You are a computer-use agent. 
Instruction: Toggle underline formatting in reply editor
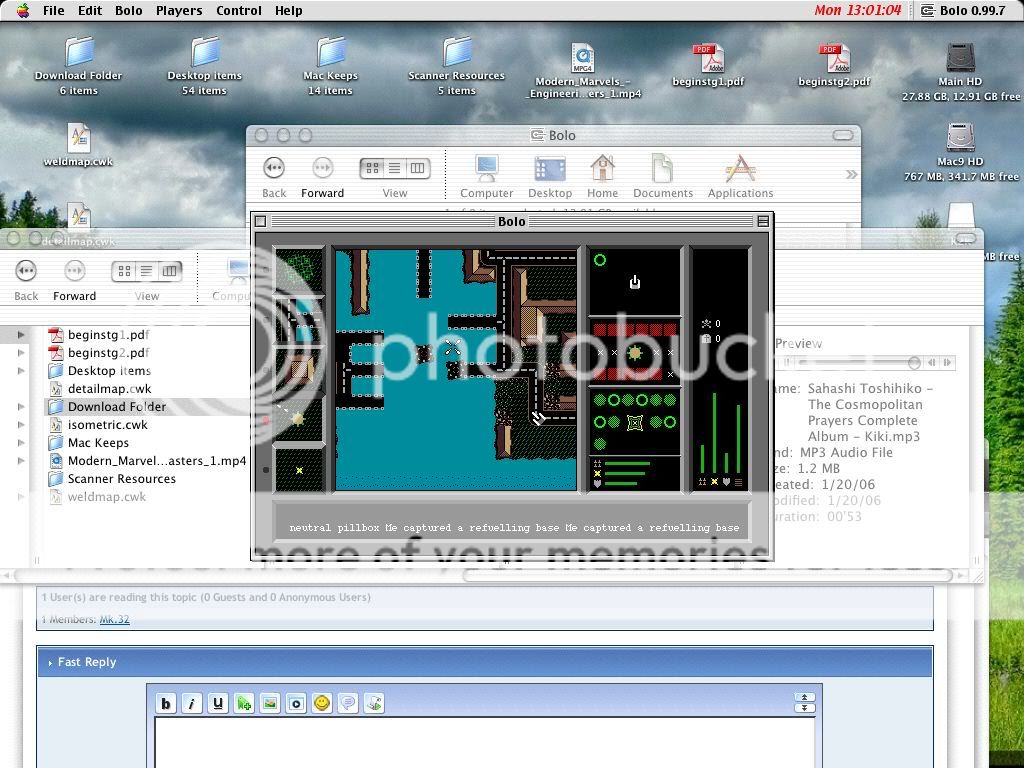[x=217, y=703]
